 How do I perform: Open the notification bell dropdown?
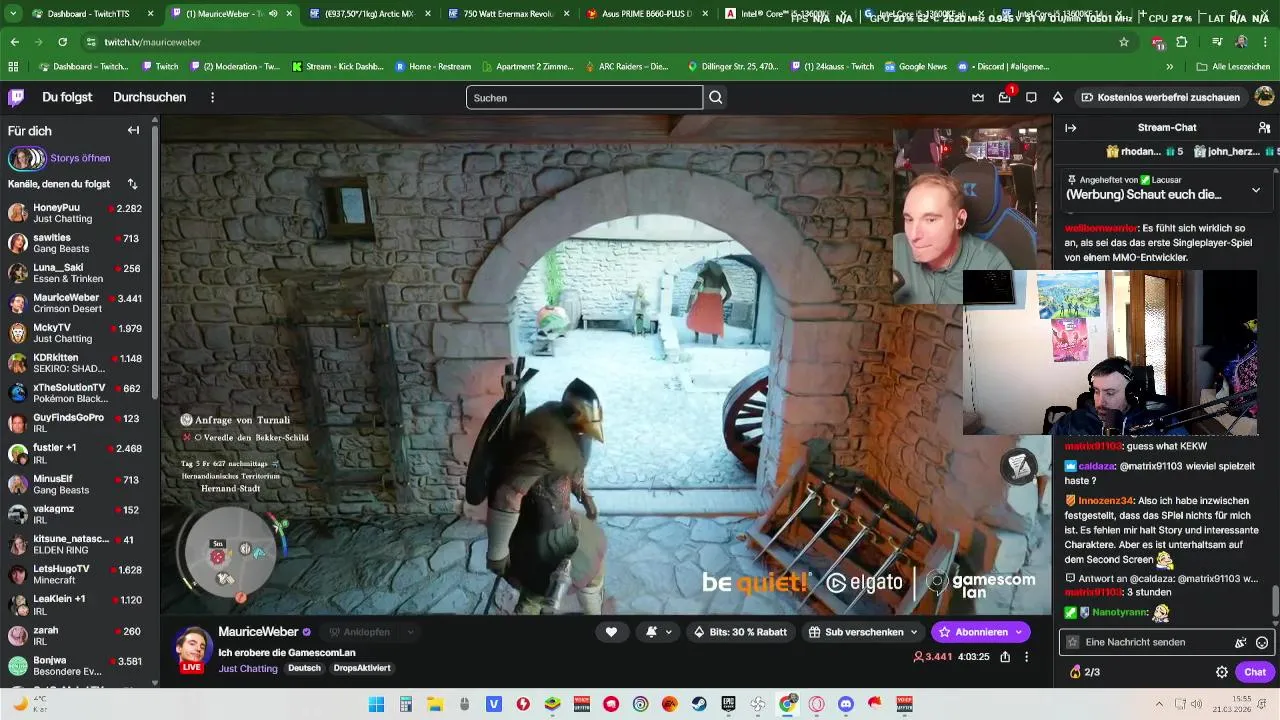[658, 632]
